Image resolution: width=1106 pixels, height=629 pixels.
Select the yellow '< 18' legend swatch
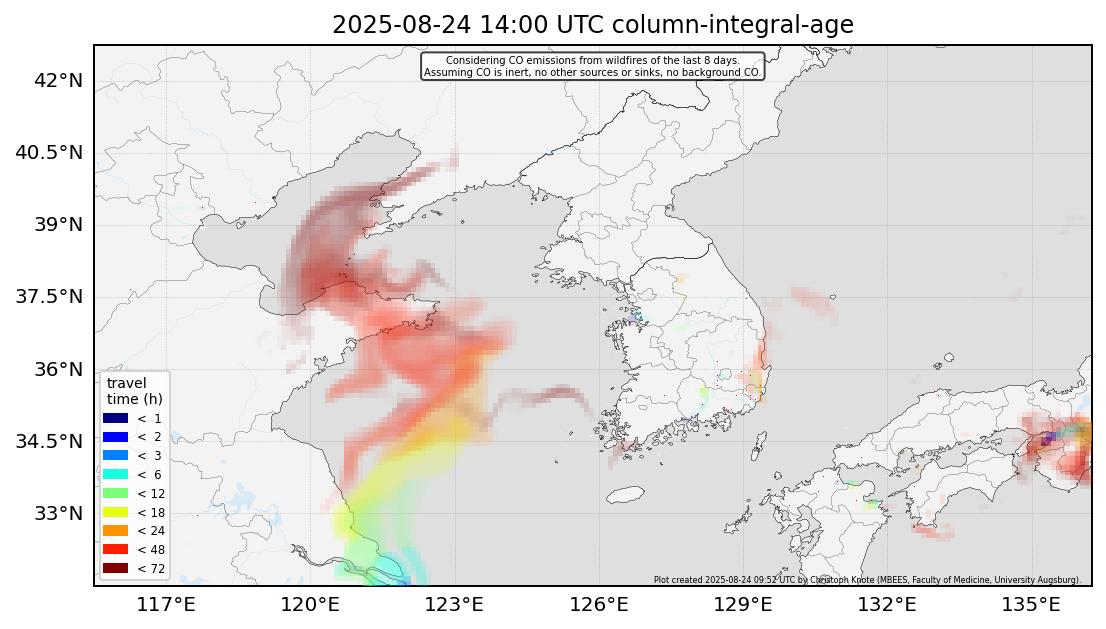116,512
